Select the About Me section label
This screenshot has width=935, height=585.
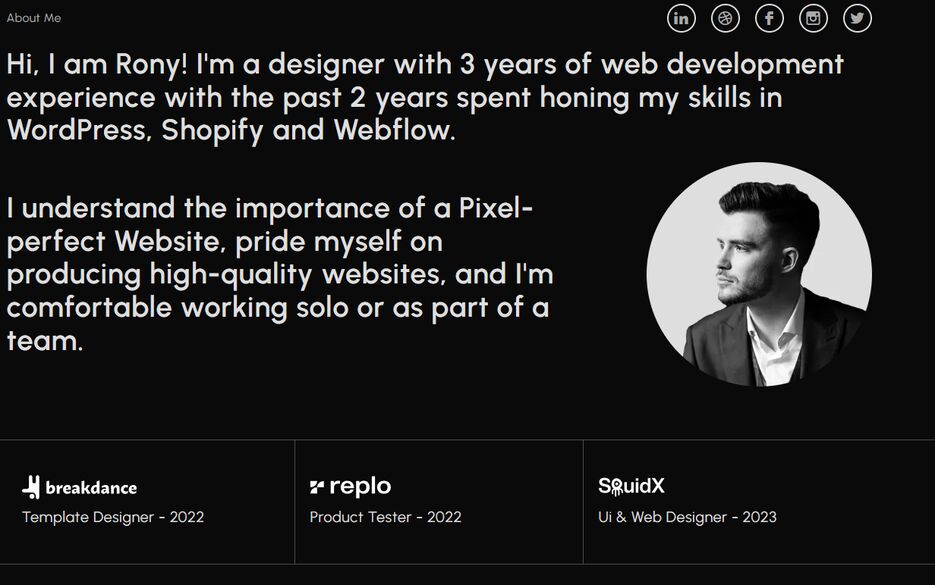pyautogui.click(x=34, y=18)
